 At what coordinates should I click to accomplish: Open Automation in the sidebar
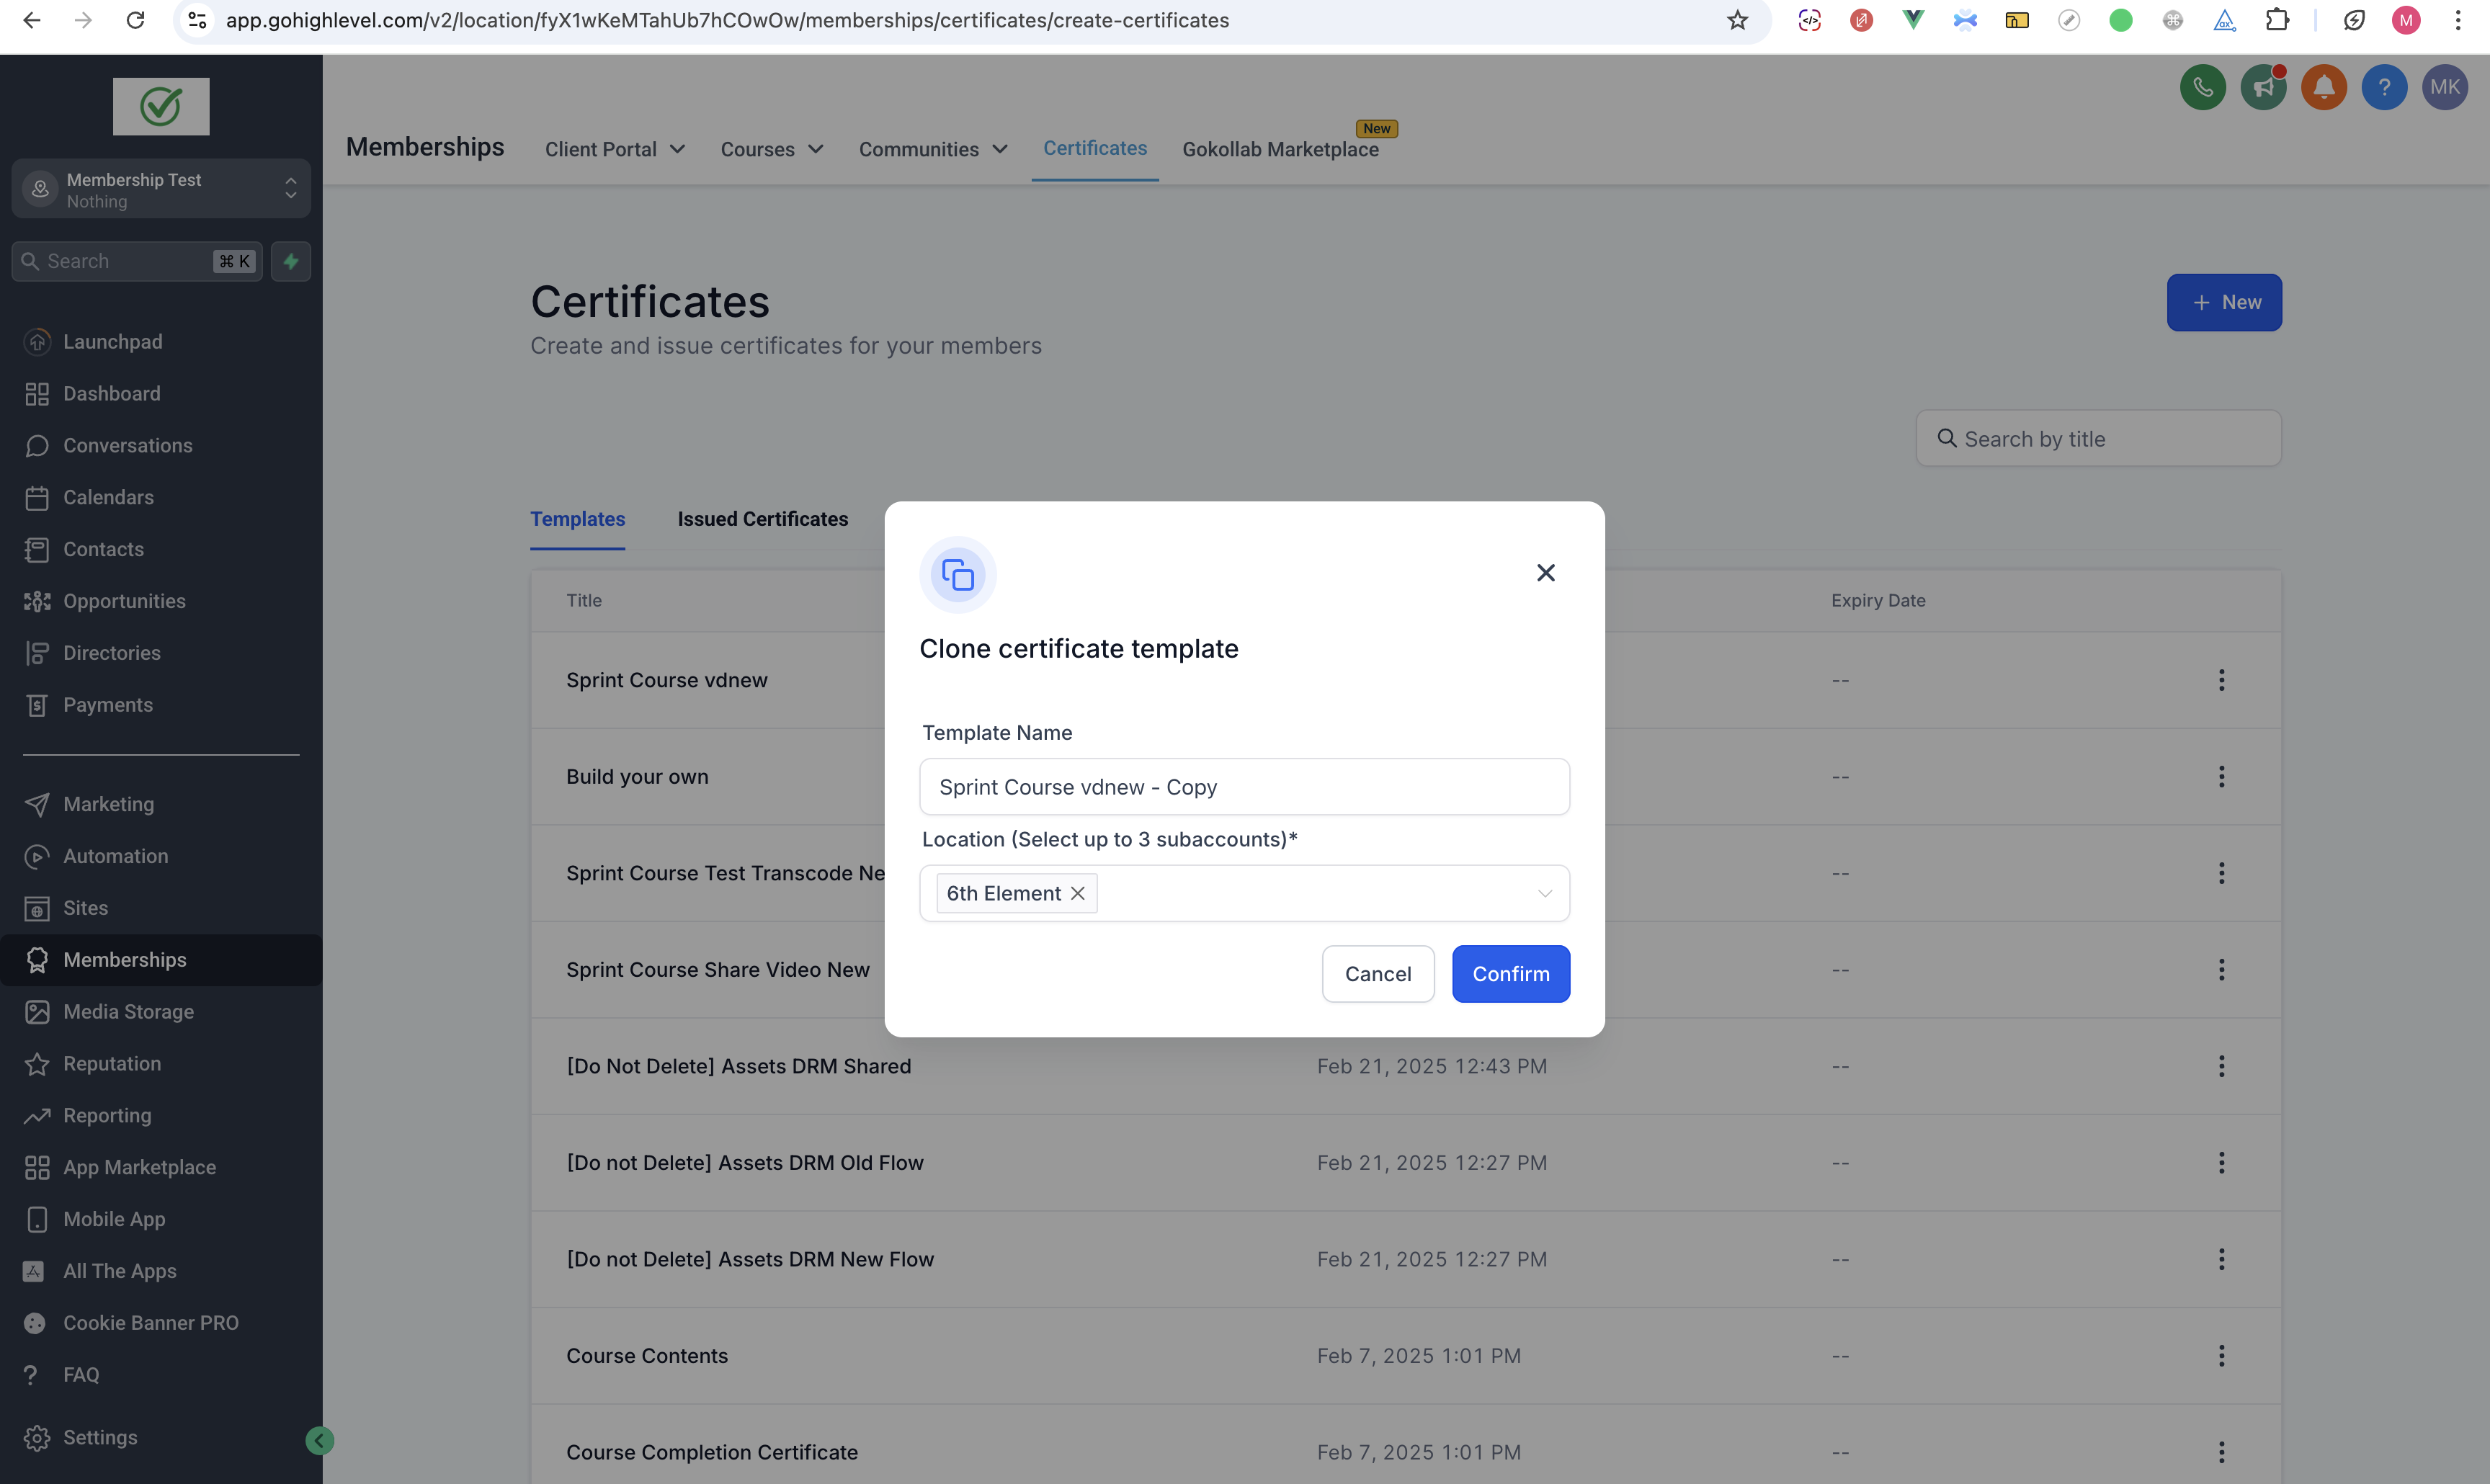[115, 856]
